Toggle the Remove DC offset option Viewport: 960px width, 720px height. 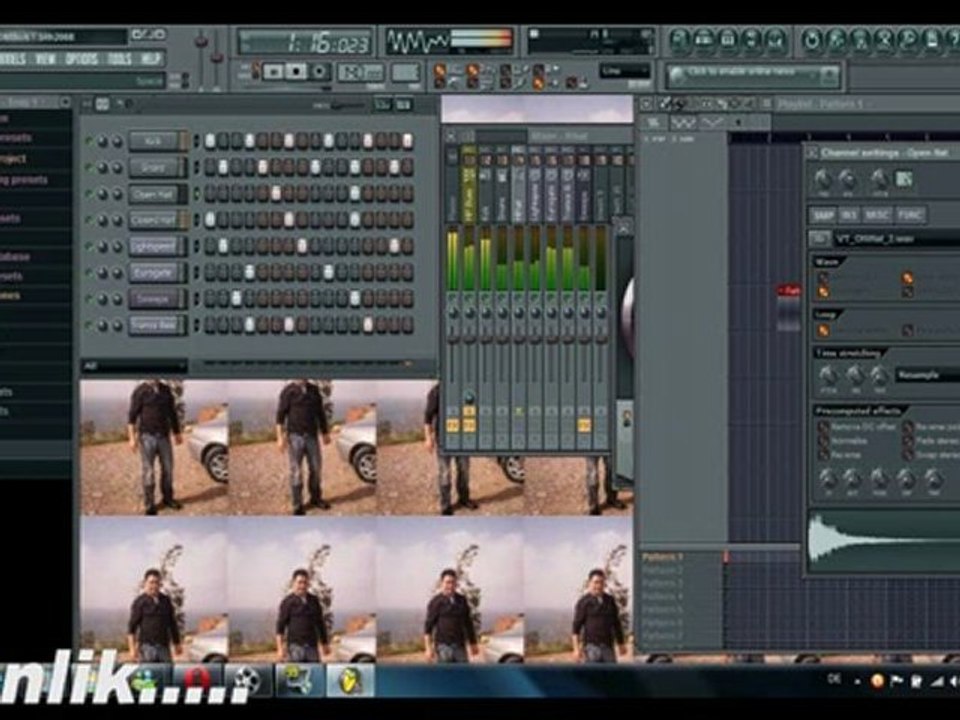tap(825, 425)
